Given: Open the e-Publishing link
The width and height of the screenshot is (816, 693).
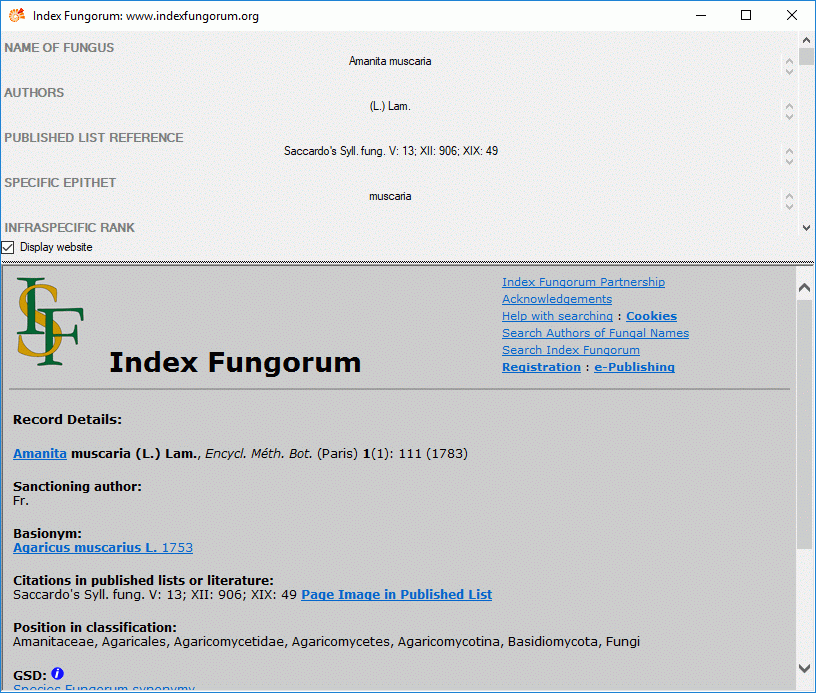Looking at the screenshot, I should (x=634, y=367).
